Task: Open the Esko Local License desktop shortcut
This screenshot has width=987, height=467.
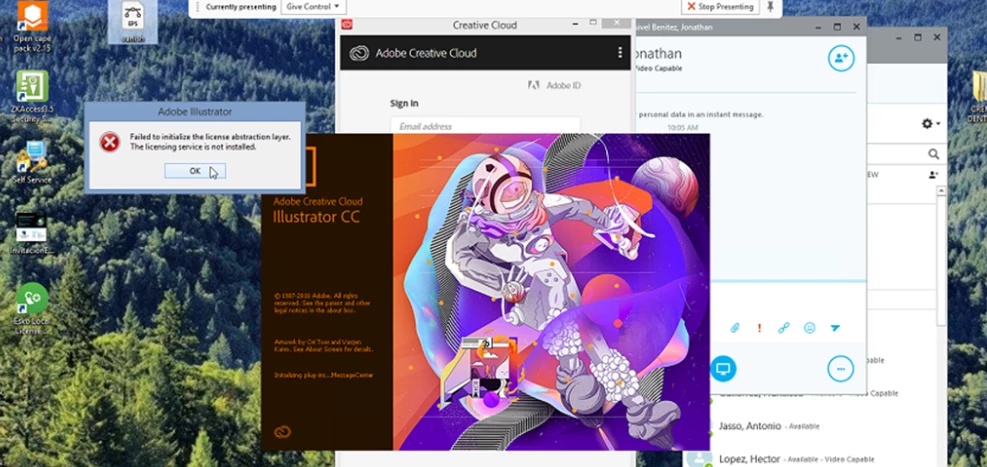Action: pos(32,308)
